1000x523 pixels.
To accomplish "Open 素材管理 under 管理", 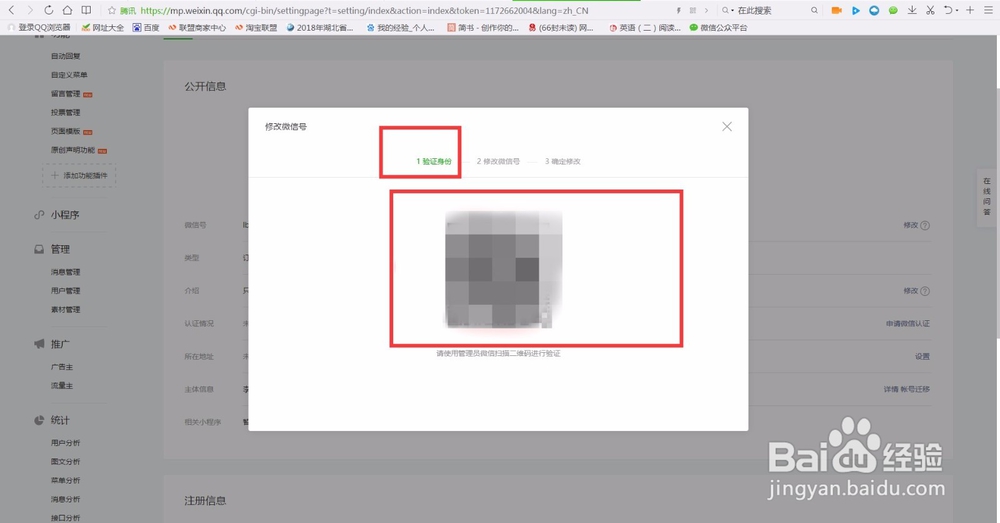I will (x=66, y=309).
